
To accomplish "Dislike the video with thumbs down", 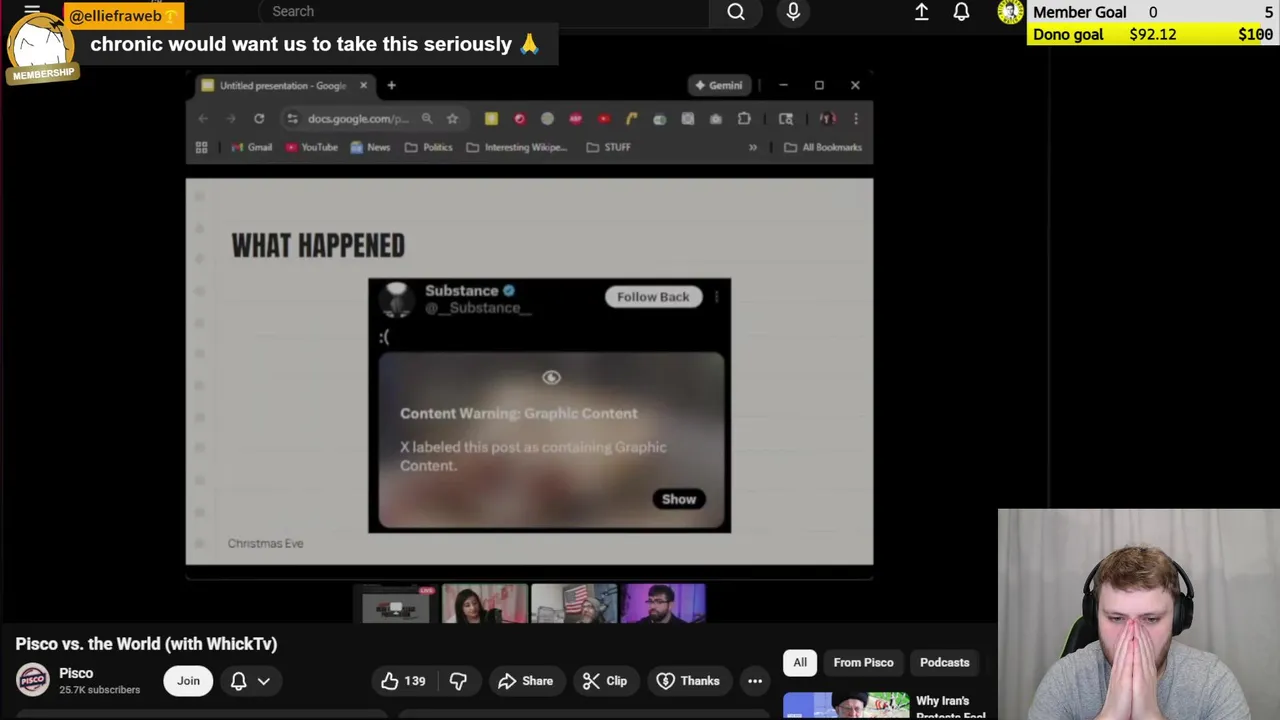I will click(x=458, y=681).
